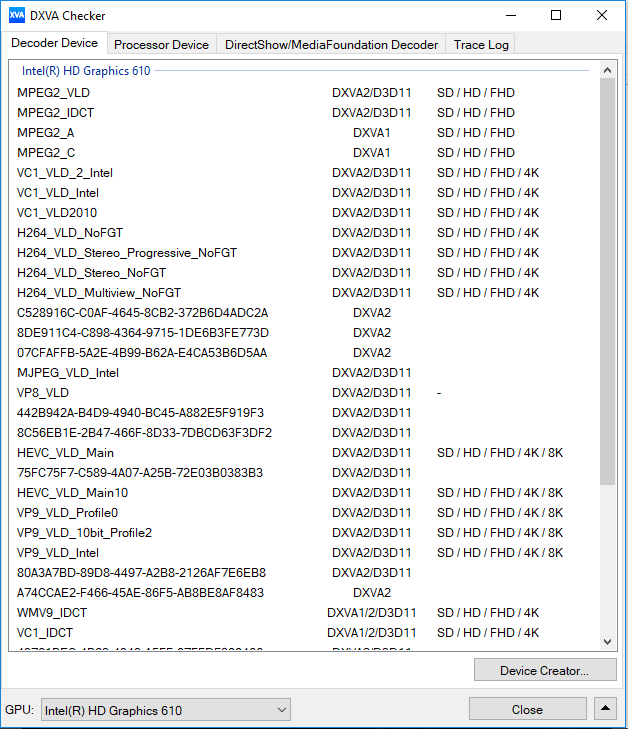Select the VP8_VLD decoder row
The image size is (628, 729).
tap(303, 393)
